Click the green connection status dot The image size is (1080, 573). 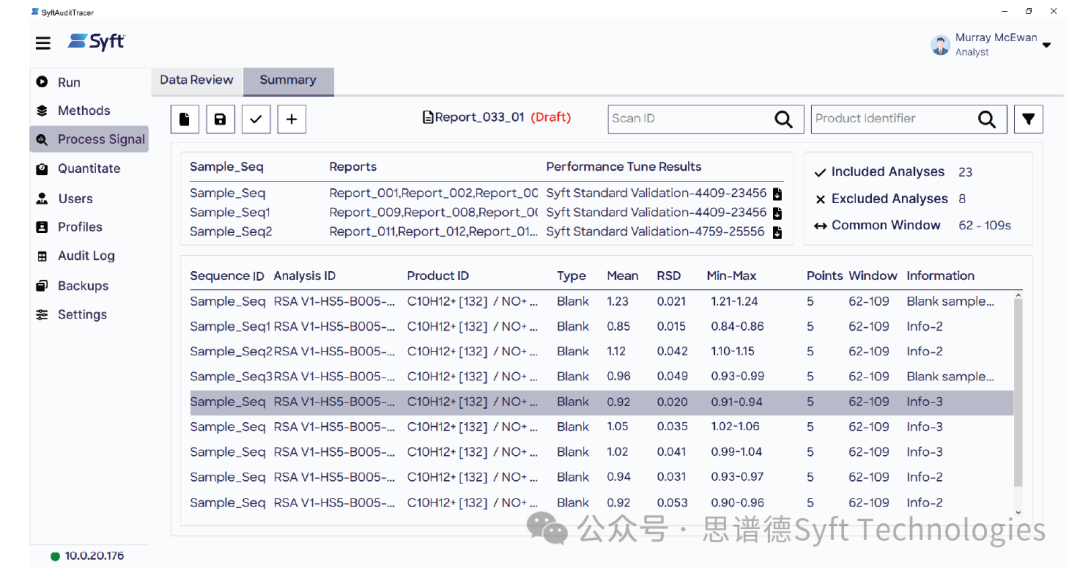[55, 556]
